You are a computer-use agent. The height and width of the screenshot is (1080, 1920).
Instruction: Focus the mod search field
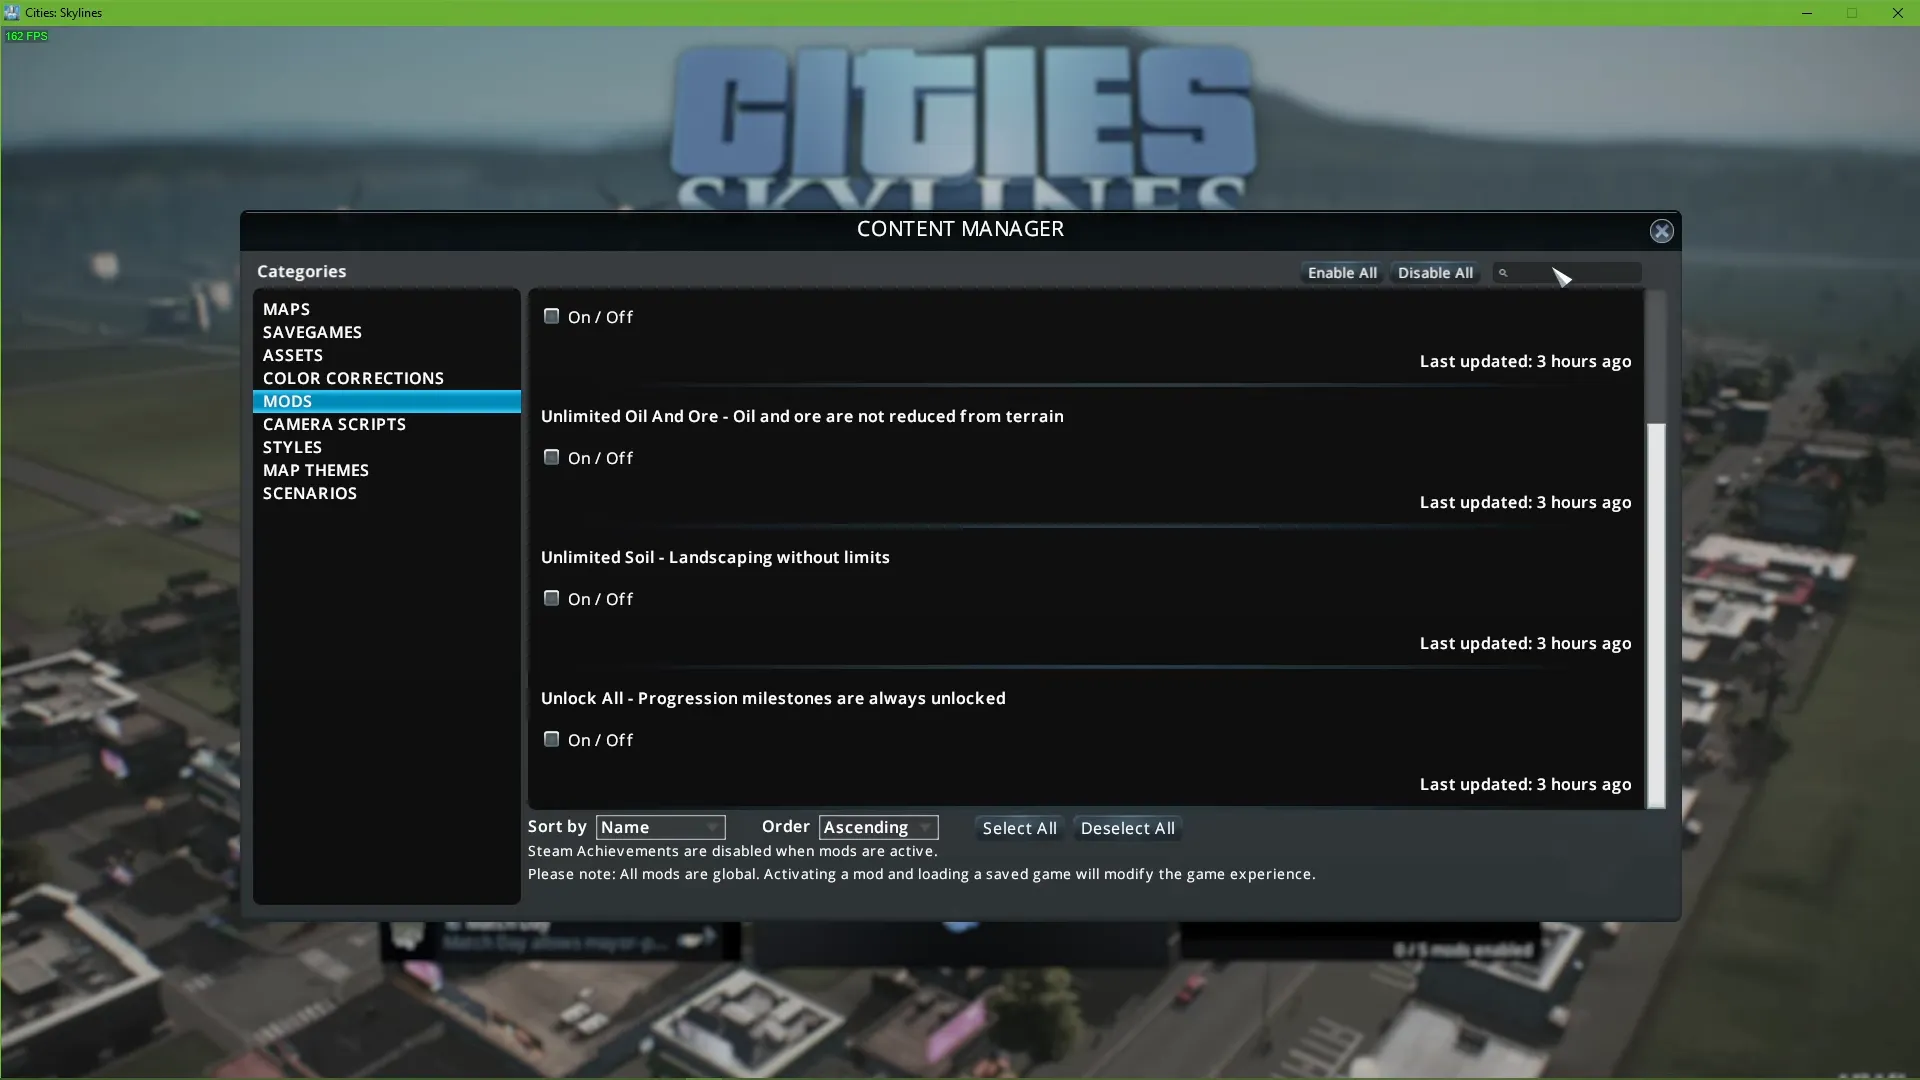pyautogui.click(x=1567, y=273)
